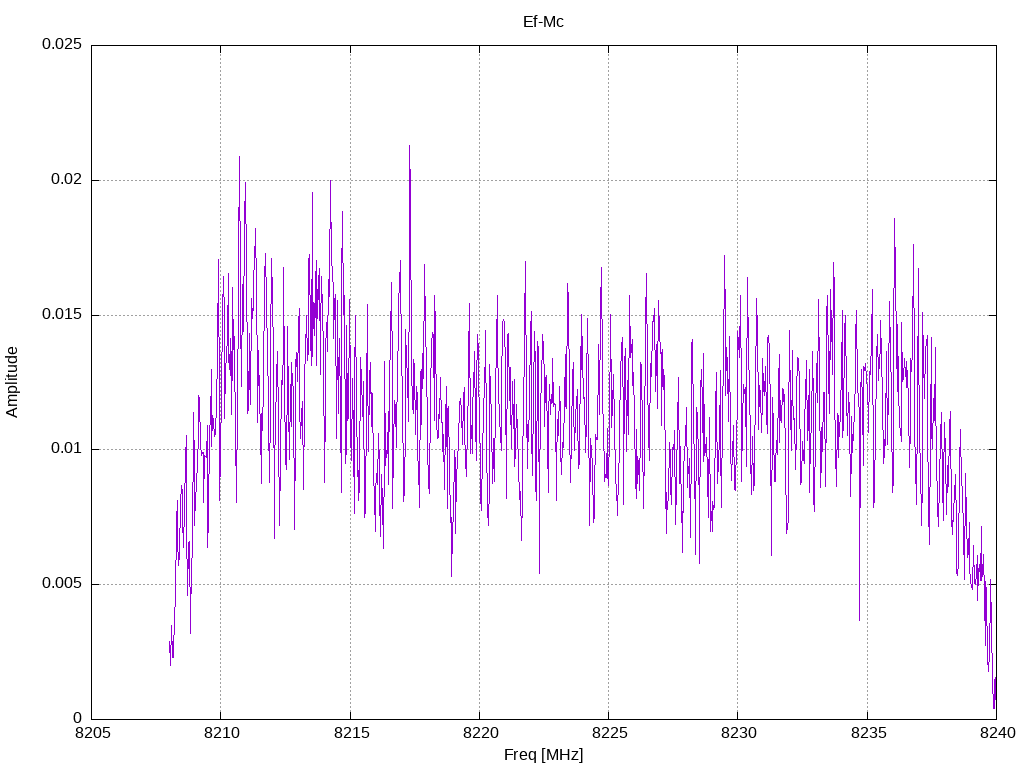This screenshot has height=768, width=1024.
Task: Click the 8225 x-axis tick label
Action: coord(610,733)
